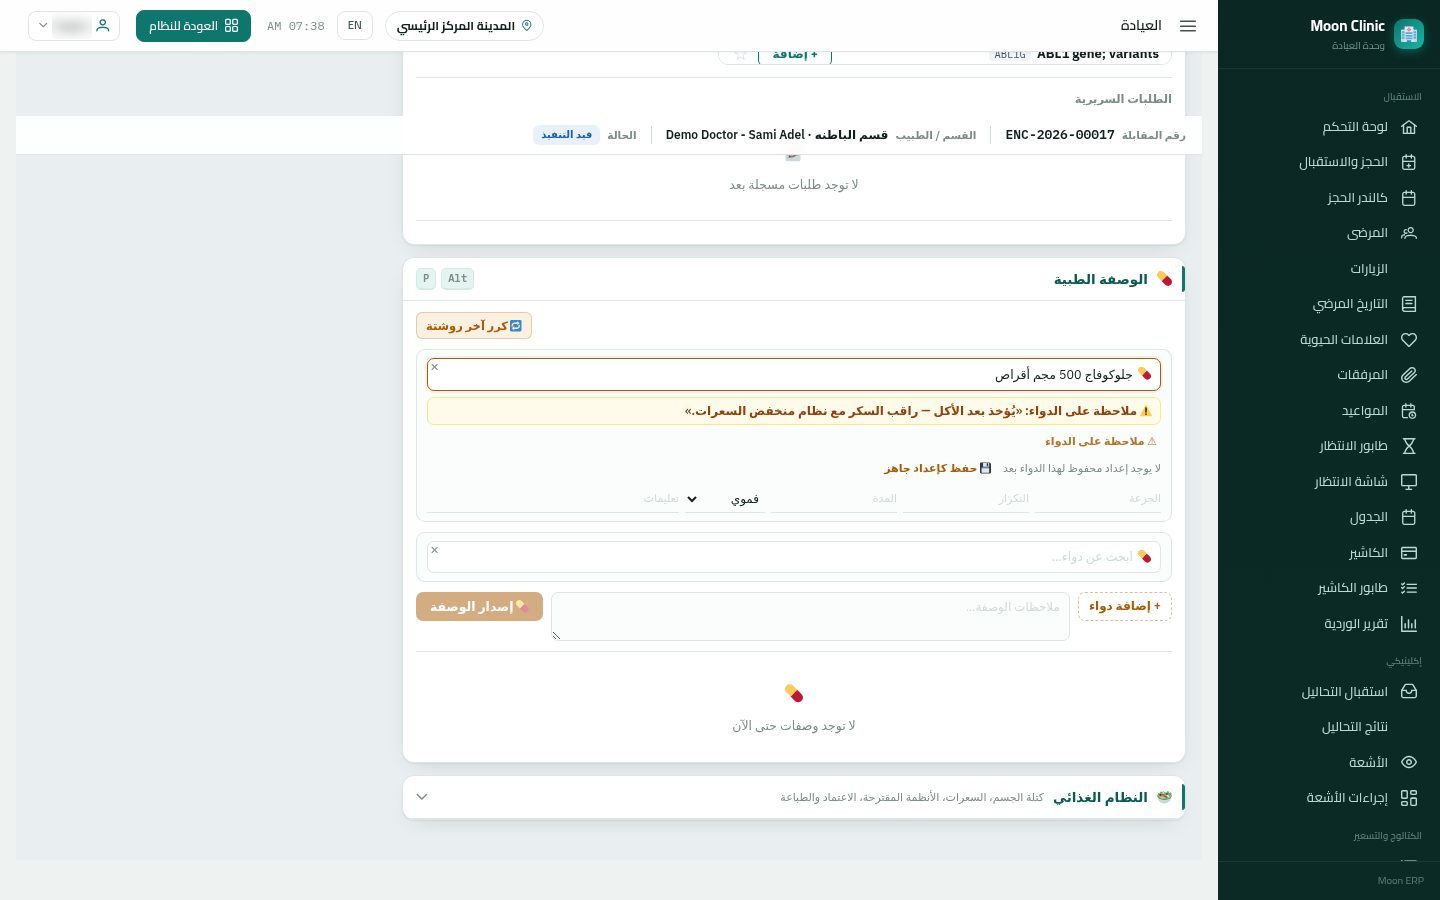Open الزيارات visits page

click(1368, 269)
